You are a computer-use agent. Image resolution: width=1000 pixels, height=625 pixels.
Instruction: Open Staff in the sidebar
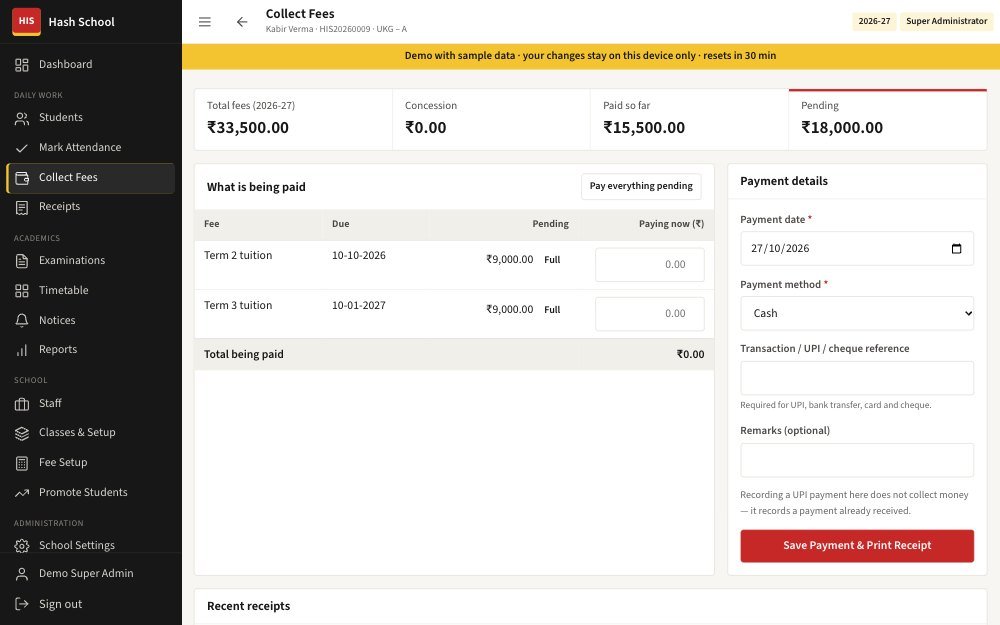[x=91, y=403]
